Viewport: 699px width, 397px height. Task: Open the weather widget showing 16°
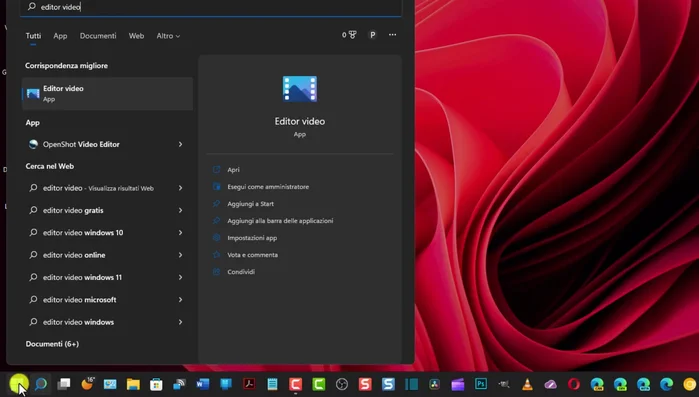tap(88, 383)
